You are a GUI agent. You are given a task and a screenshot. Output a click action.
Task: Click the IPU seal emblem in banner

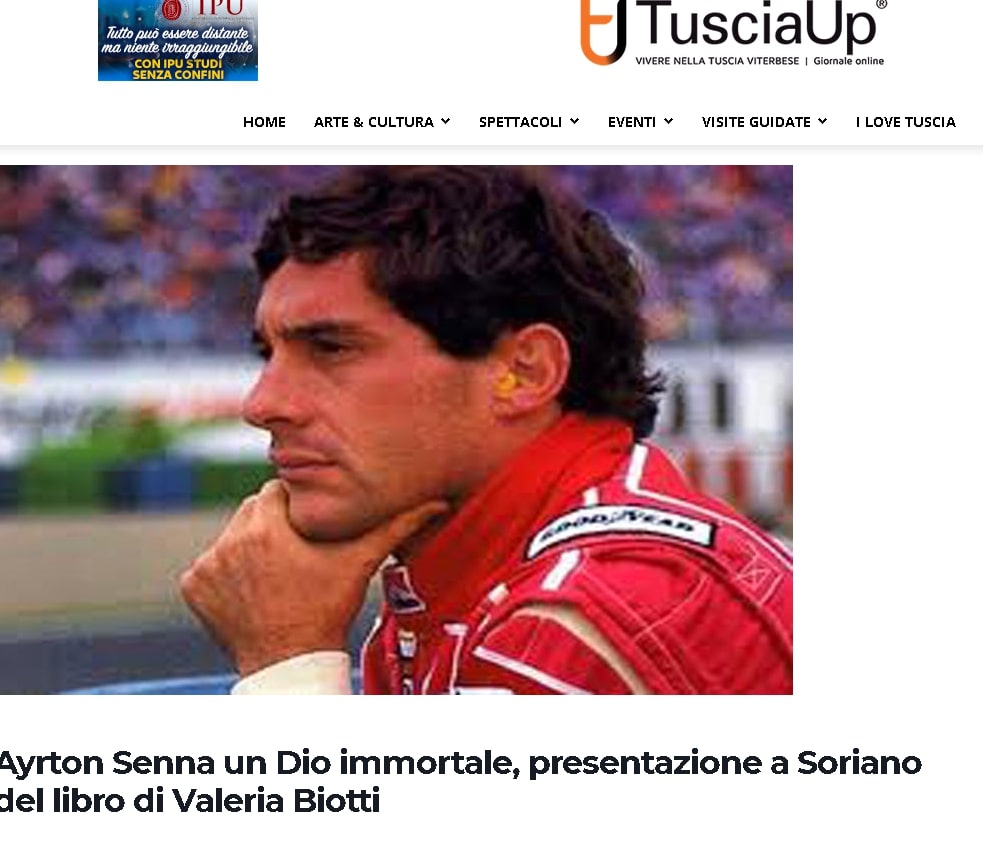click(172, 9)
